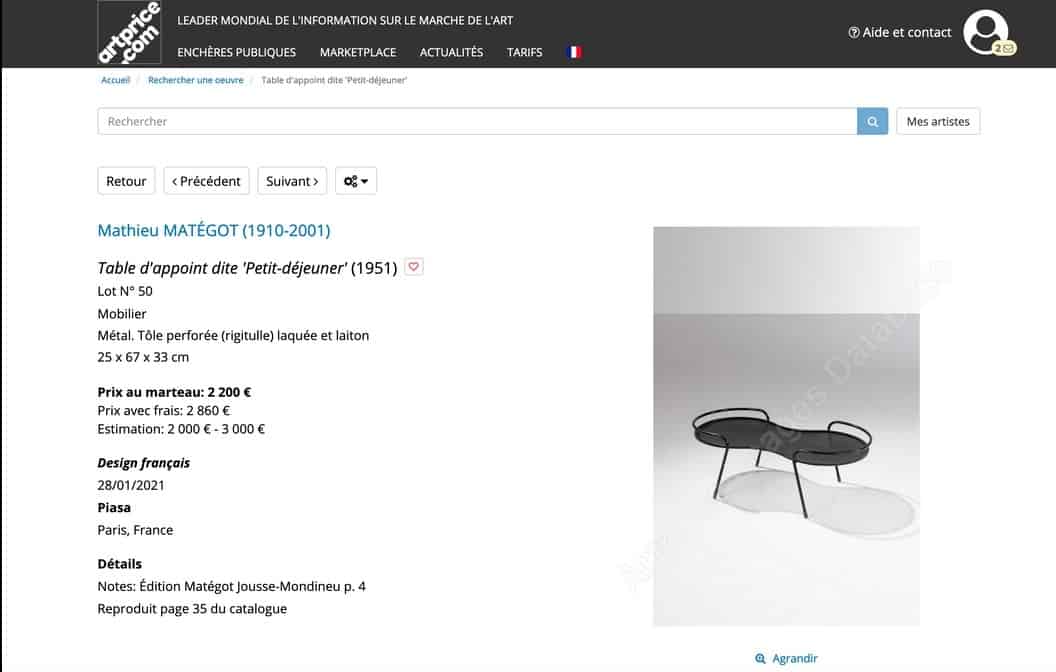Open the Enchères Publiques menu

click(x=236, y=52)
